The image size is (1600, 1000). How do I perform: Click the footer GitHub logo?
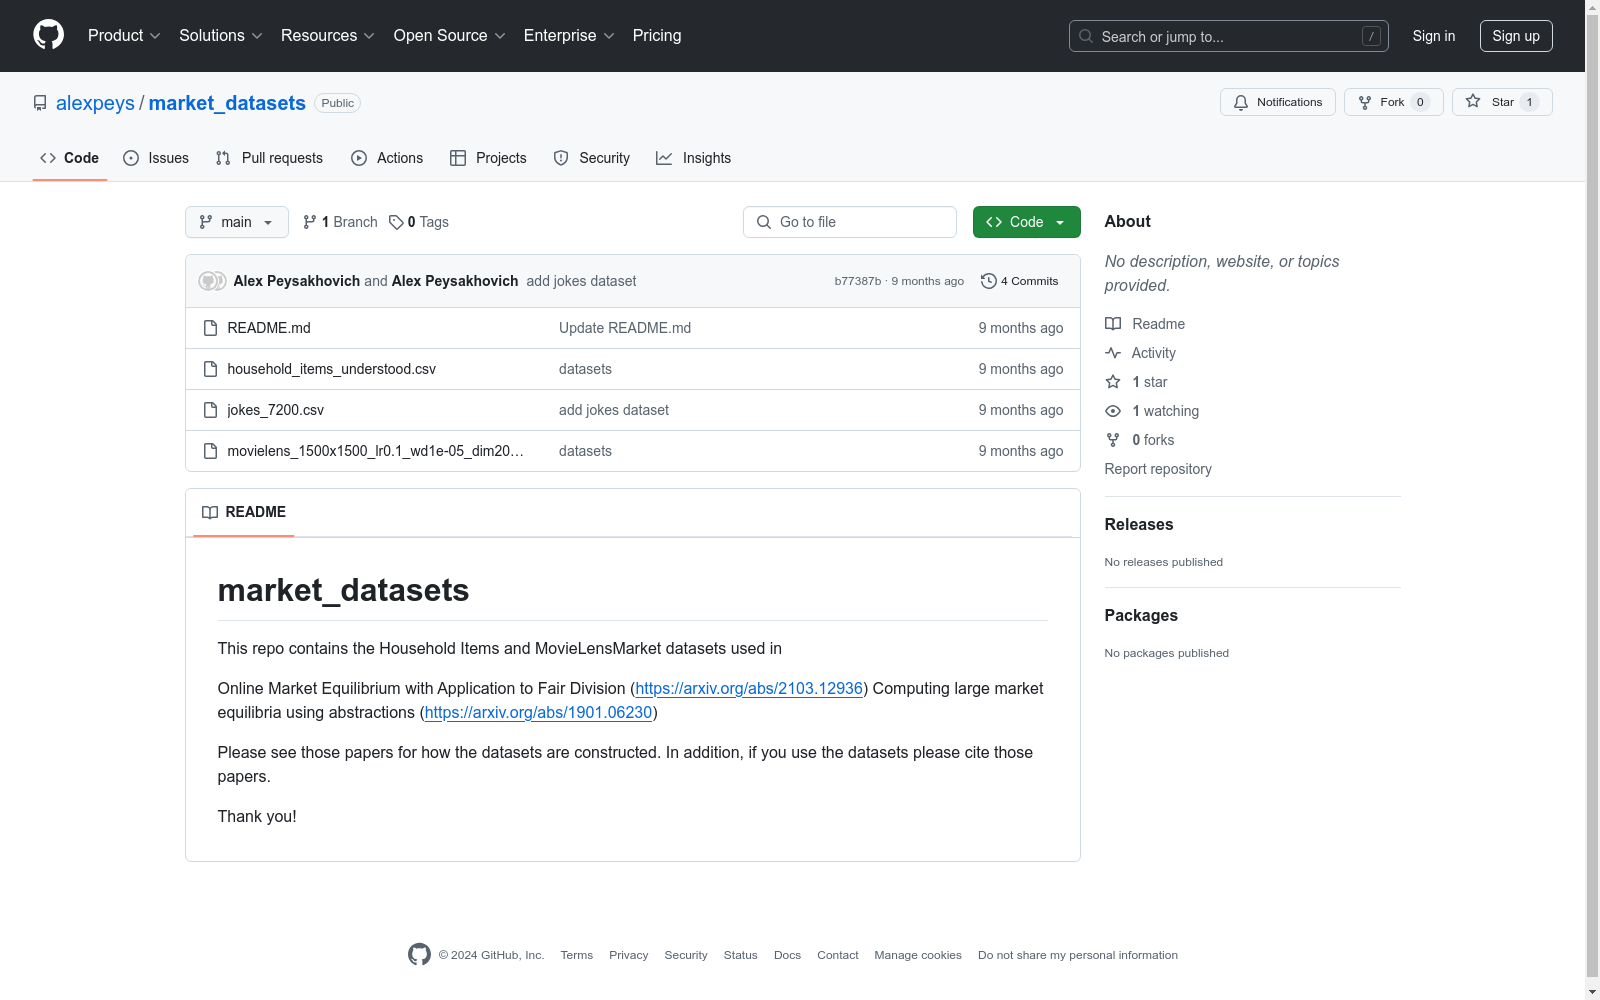[x=419, y=955]
